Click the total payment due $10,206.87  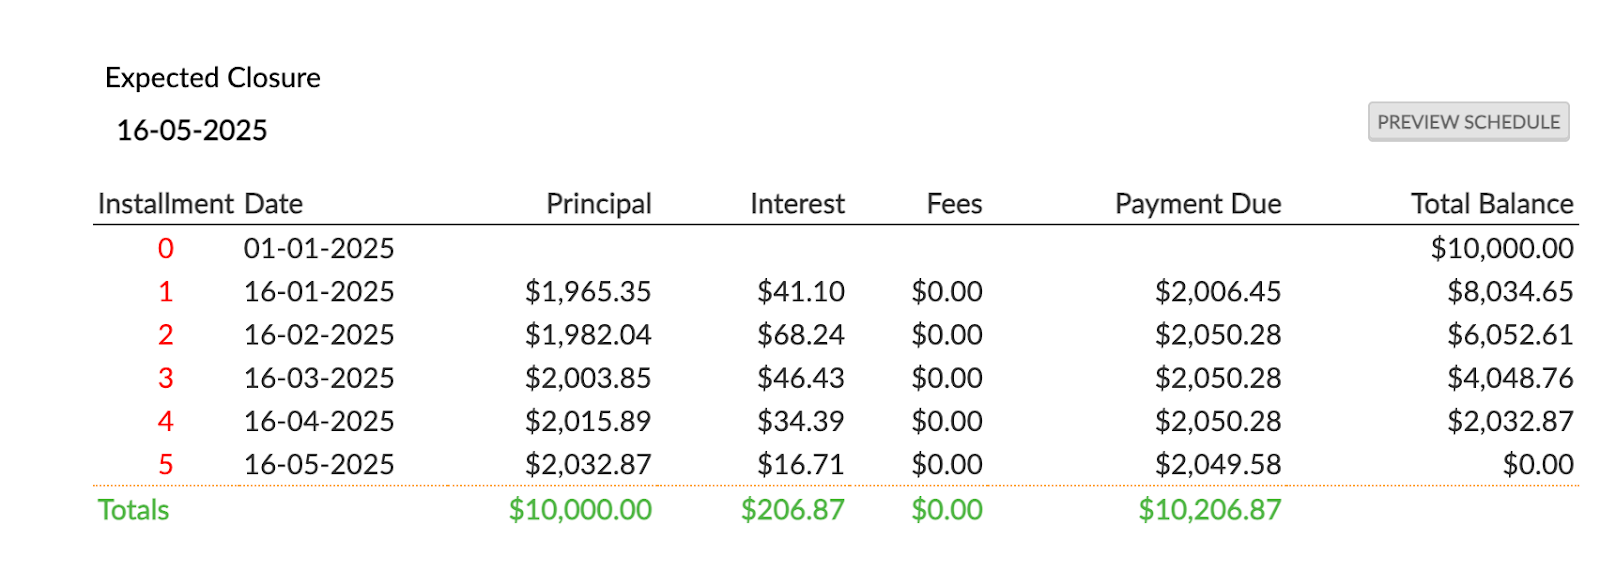pos(1210,510)
